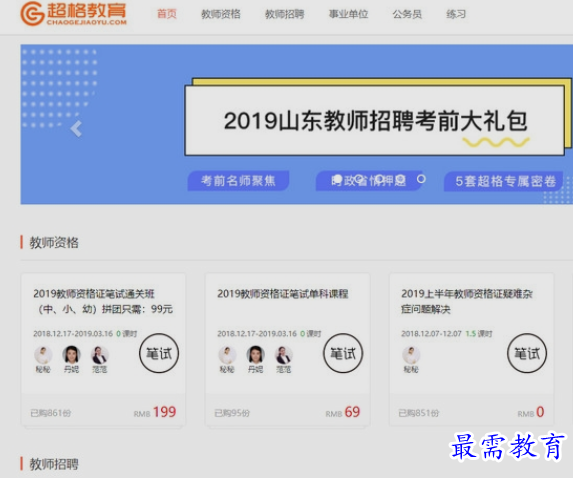
Task: Open the 练习 nav tab
Action: (456, 14)
